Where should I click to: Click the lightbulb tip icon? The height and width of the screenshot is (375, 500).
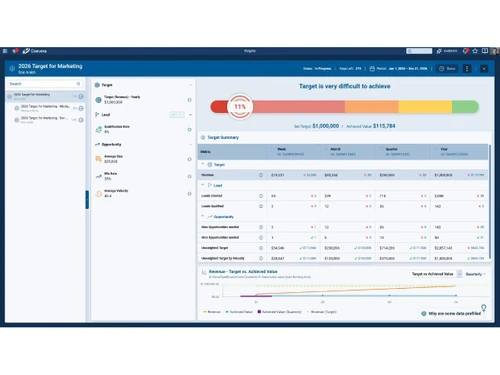[x=484, y=307]
